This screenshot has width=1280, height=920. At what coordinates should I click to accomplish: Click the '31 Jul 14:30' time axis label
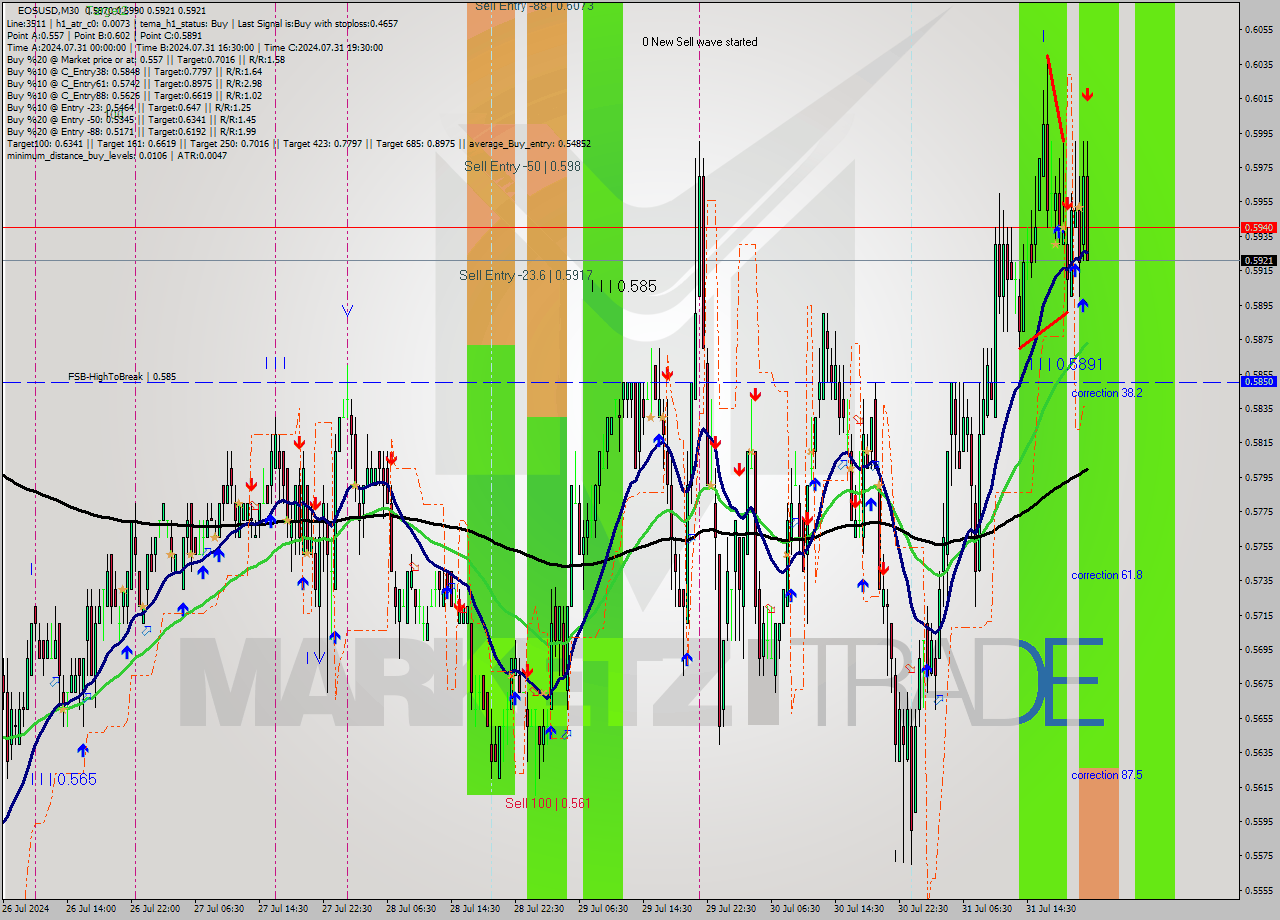point(1051,909)
